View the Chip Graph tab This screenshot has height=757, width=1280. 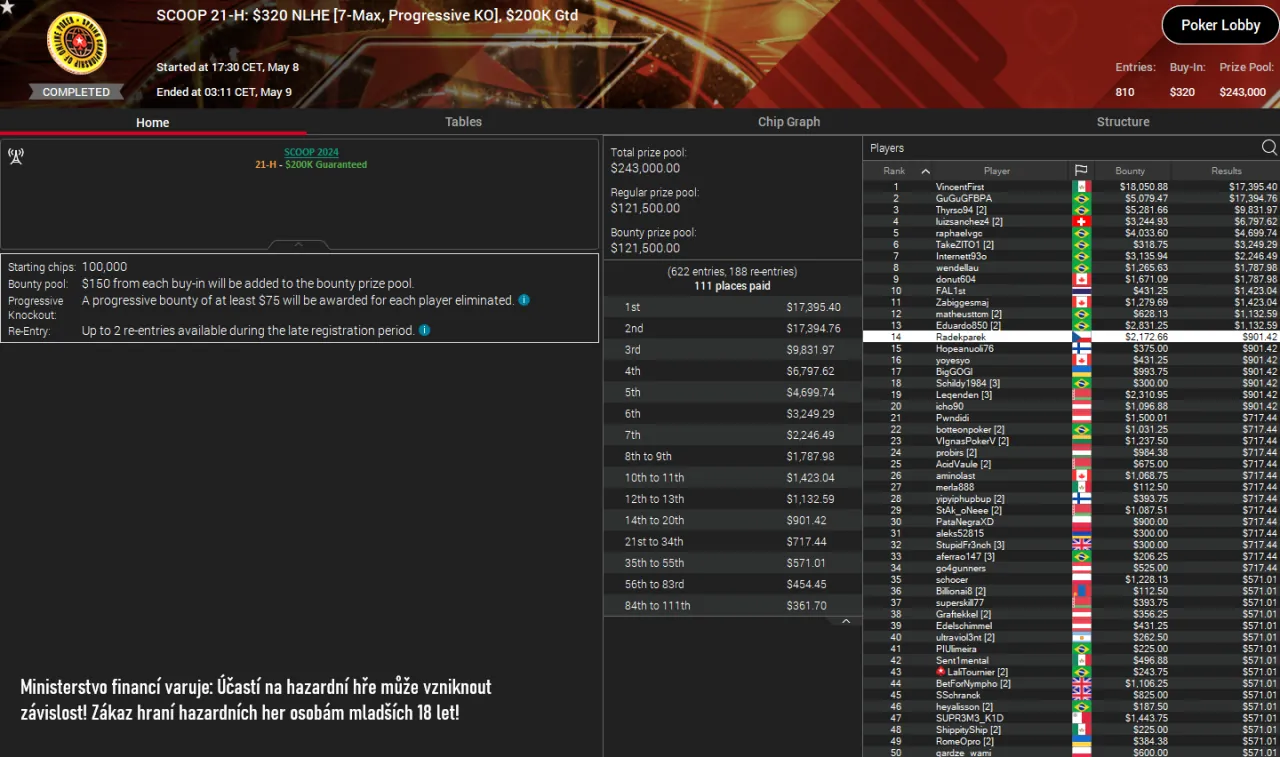(x=789, y=121)
